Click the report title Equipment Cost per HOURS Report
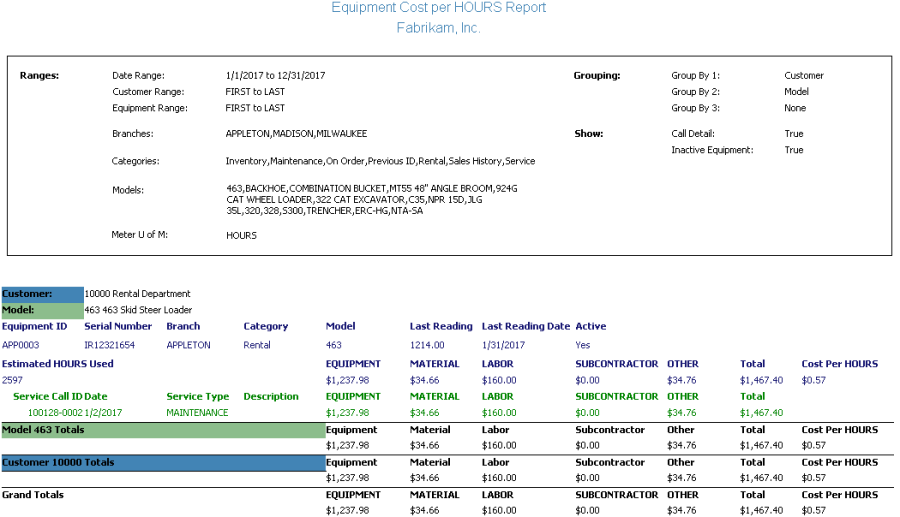This screenshot has width=900, height=517. tap(438, 8)
